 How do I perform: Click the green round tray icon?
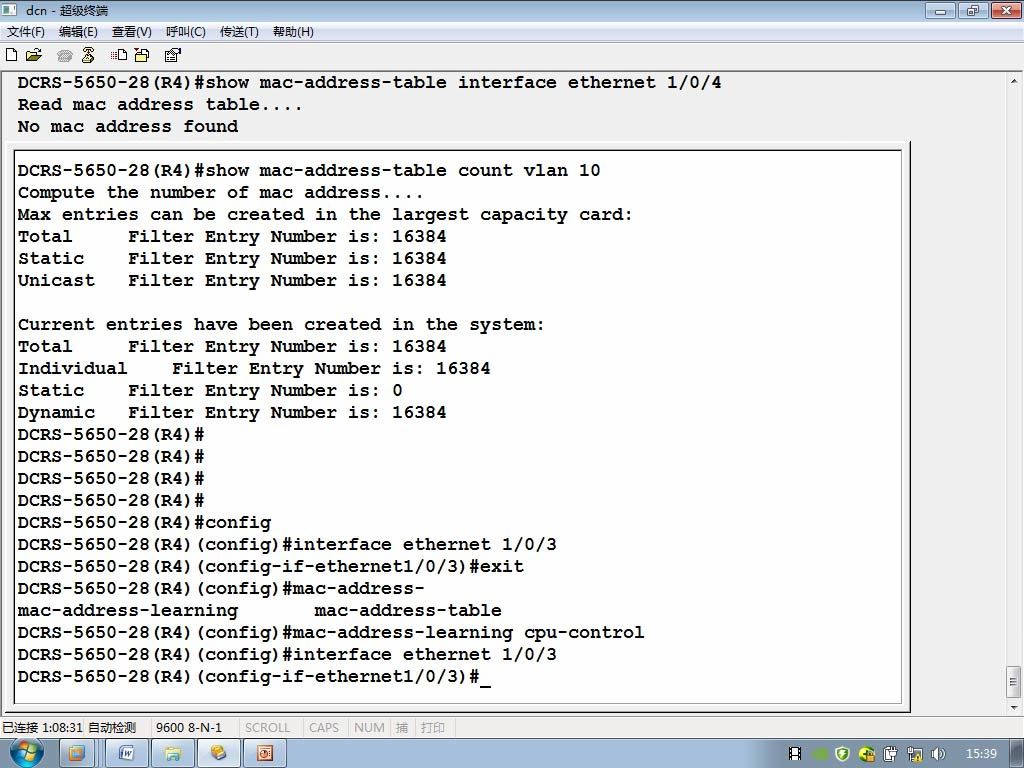[x=820, y=754]
